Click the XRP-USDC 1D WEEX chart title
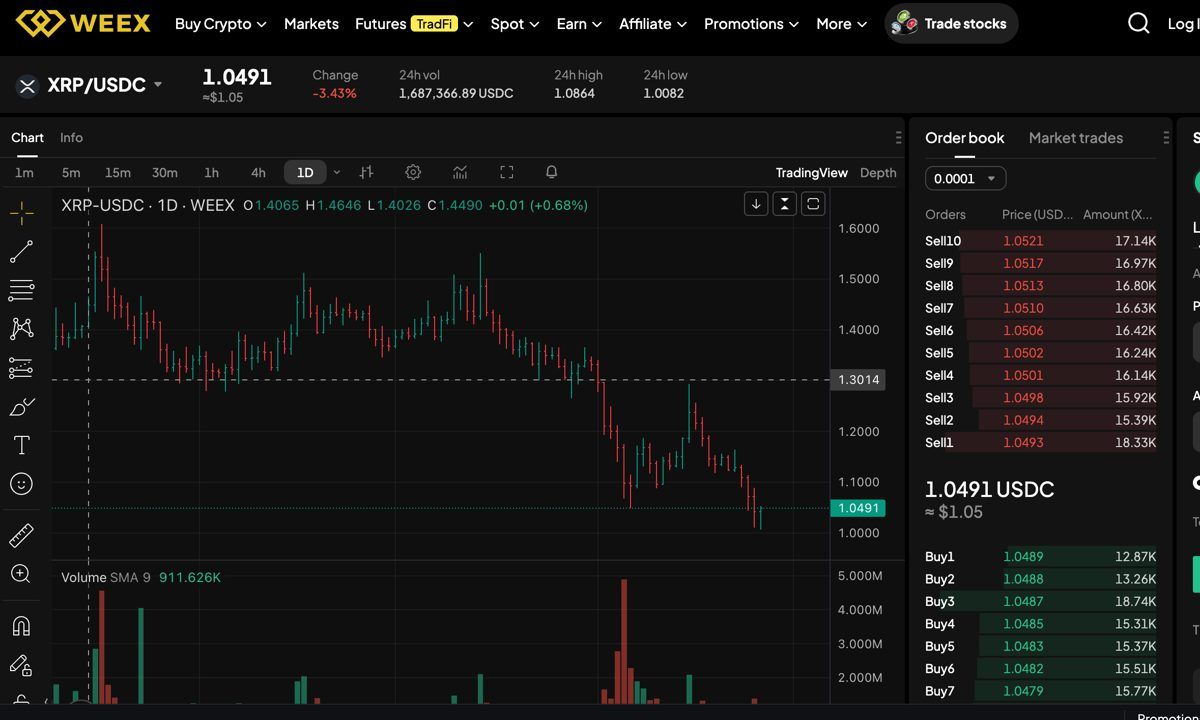Viewport: 1200px width, 720px height. point(148,205)
